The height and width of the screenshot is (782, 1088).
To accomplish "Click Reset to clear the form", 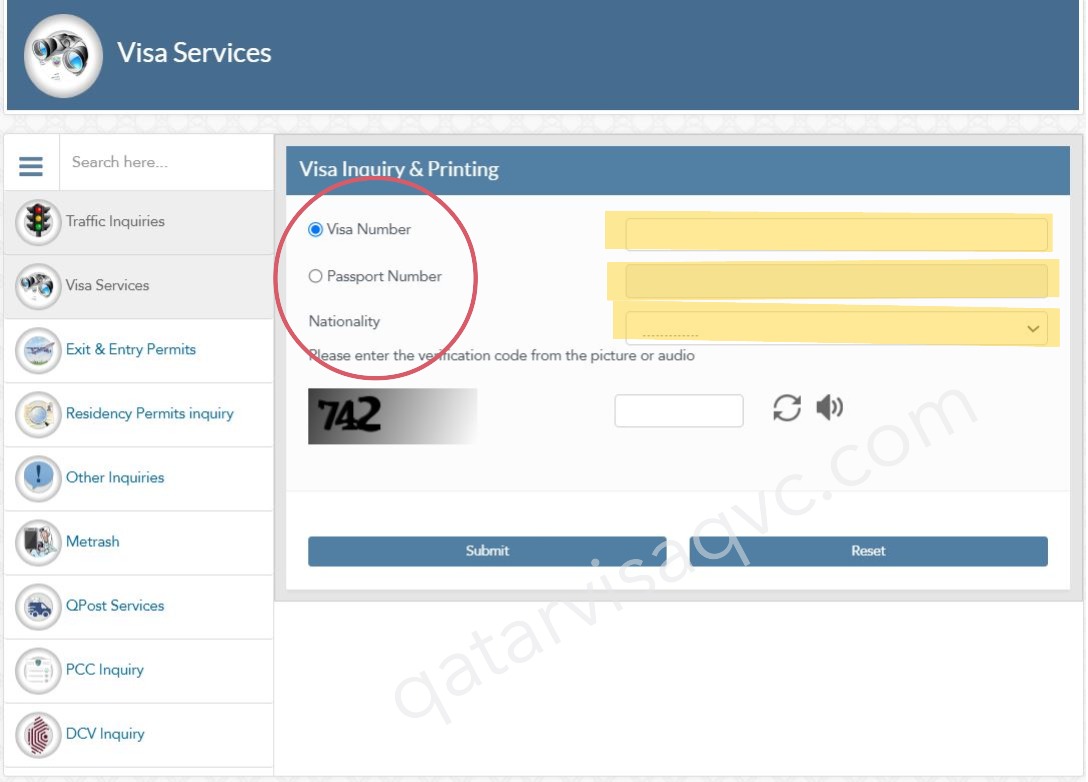I will point(868,550).
